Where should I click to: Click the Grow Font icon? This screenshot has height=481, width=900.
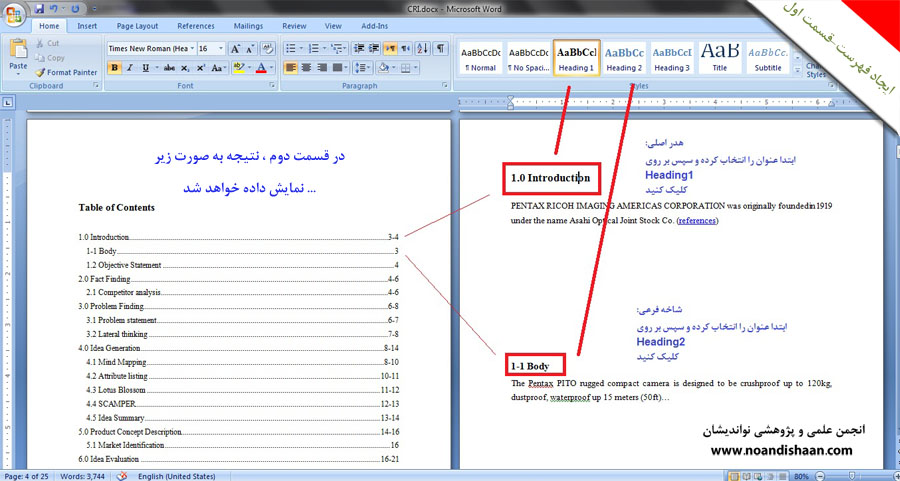pos(235,48)
